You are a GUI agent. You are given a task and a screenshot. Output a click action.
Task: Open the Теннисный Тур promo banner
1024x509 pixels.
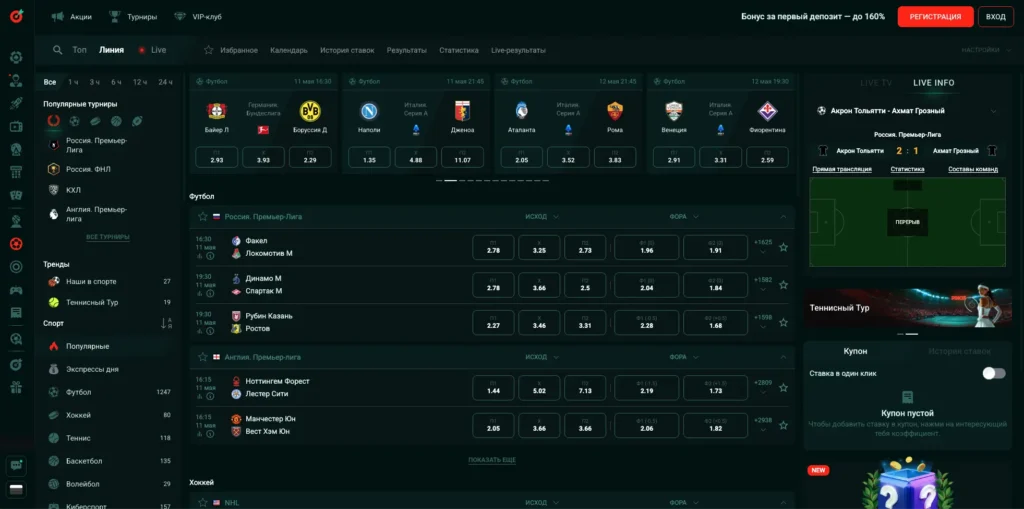tap(907, 306)
